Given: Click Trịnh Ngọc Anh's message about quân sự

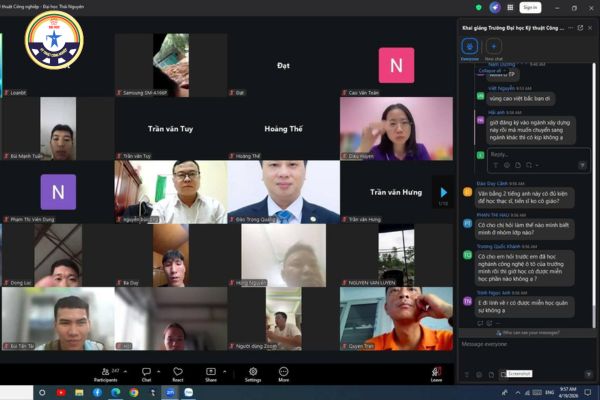Looking at the screenshot, I should (523, 307).
